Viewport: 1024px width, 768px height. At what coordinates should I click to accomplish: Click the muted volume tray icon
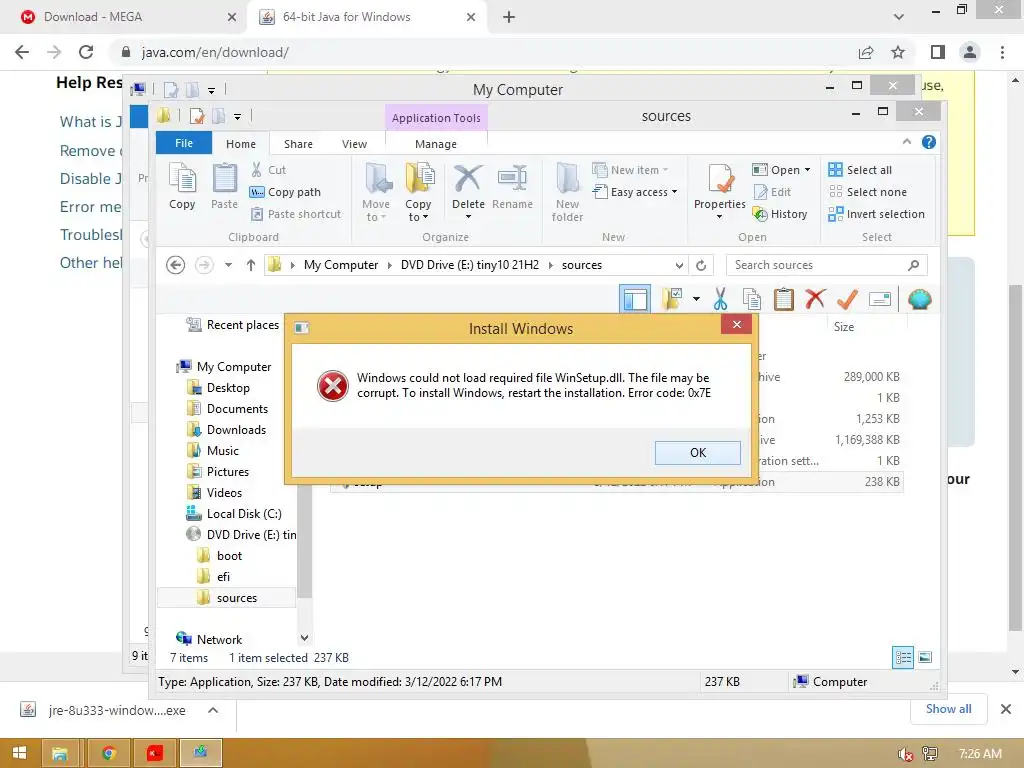pos(904,754)
